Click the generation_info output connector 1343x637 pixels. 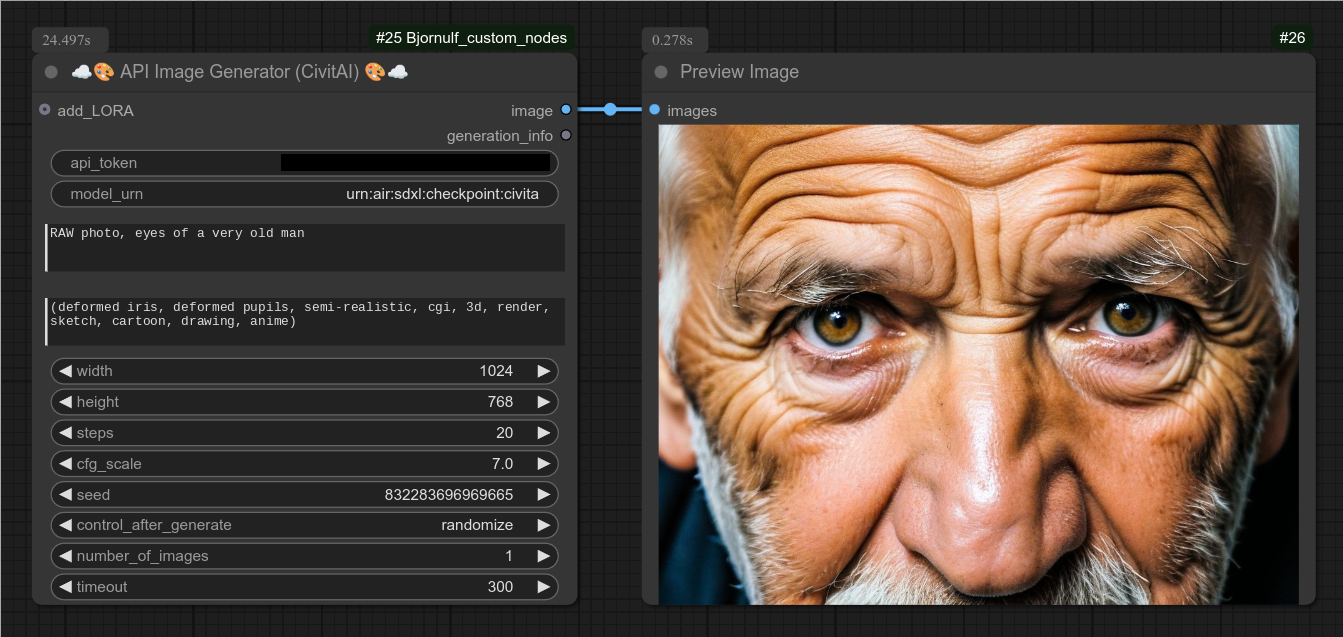[566, 135]
